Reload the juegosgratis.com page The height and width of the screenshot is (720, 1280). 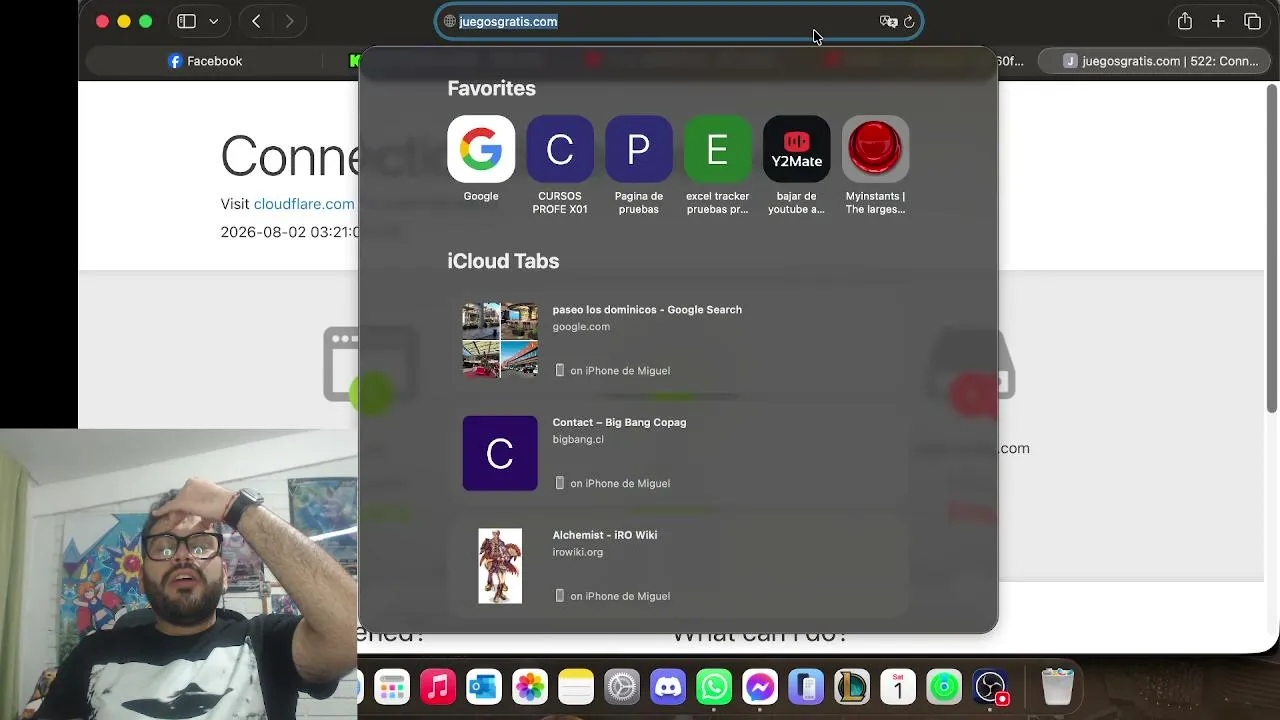click(909, 21)
